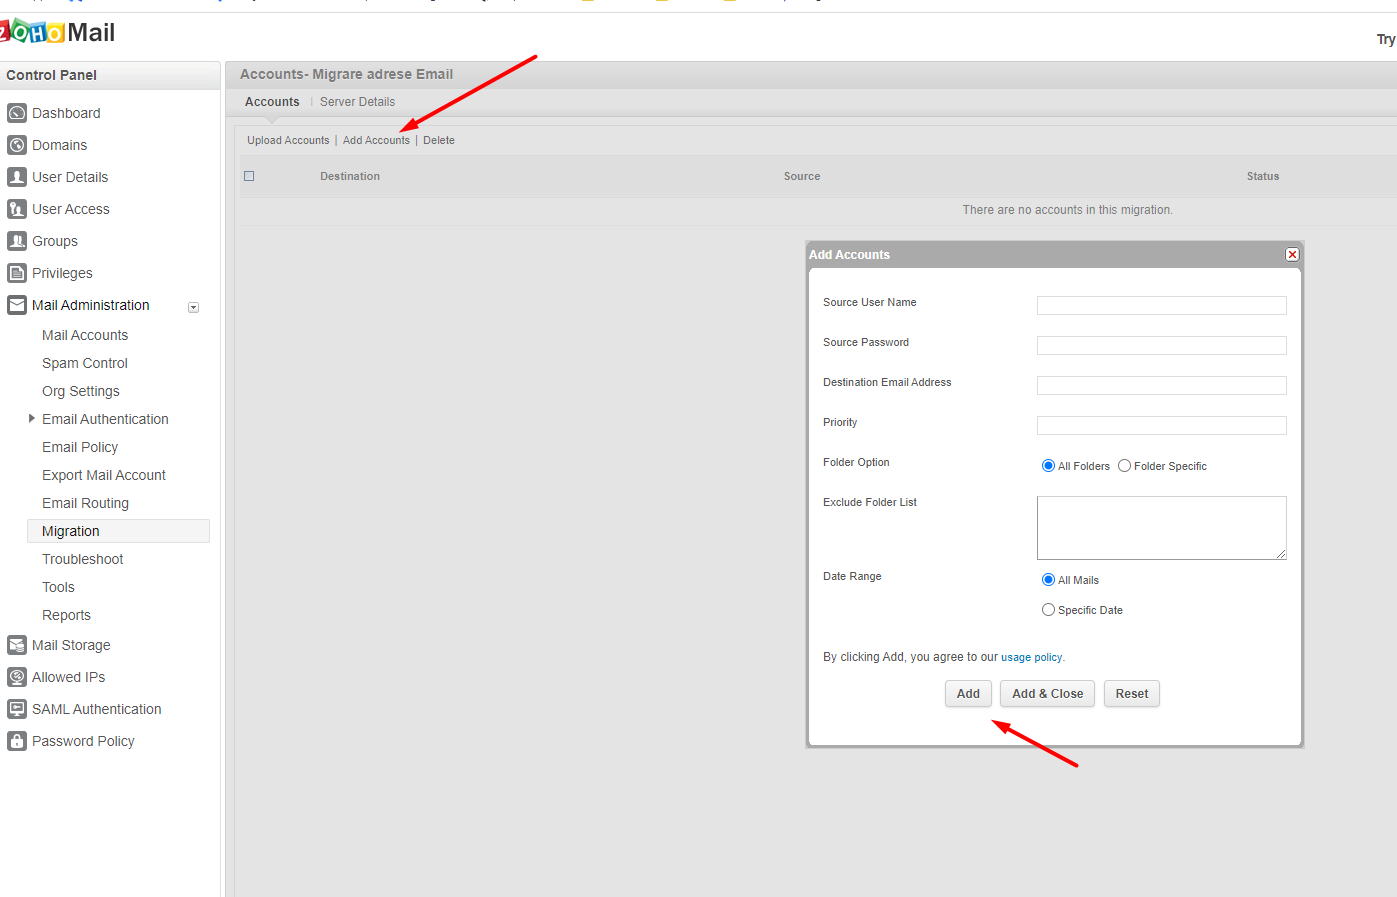
Task: Click the Zoho Mail logo
Action: point(58,33)
